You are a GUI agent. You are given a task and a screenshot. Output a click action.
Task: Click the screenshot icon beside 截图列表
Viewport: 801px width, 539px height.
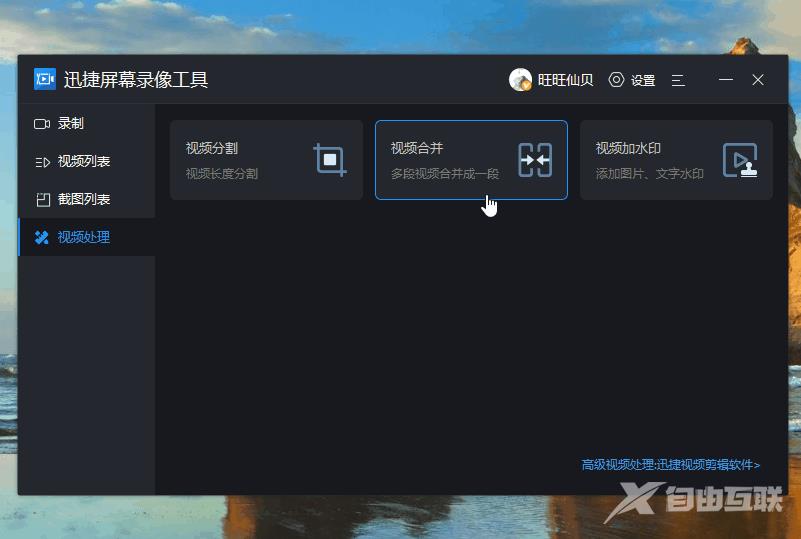tap(42, 200)
